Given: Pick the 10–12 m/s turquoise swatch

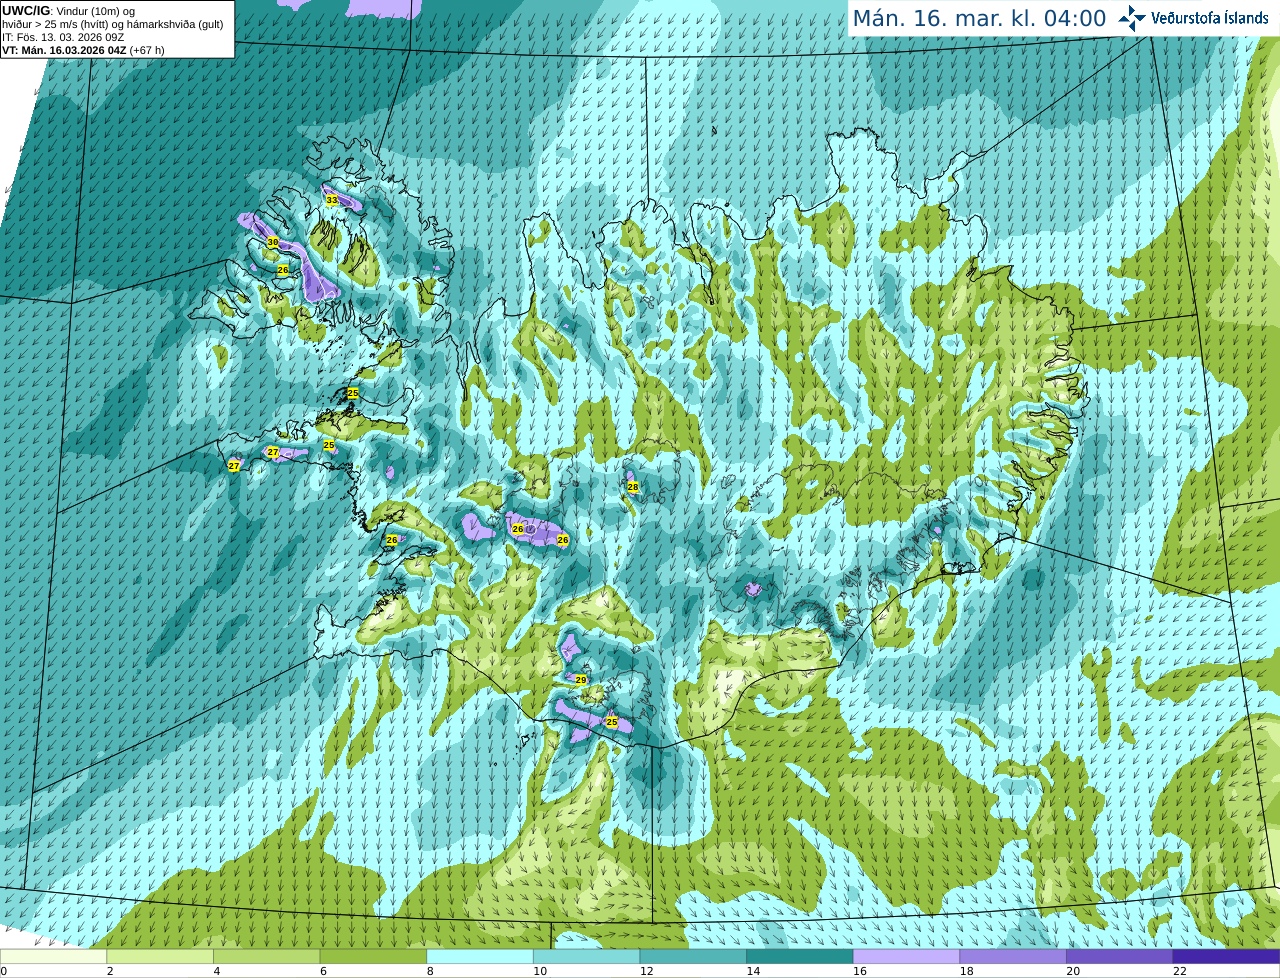Looking at the screenshot, I should [586, 957].
